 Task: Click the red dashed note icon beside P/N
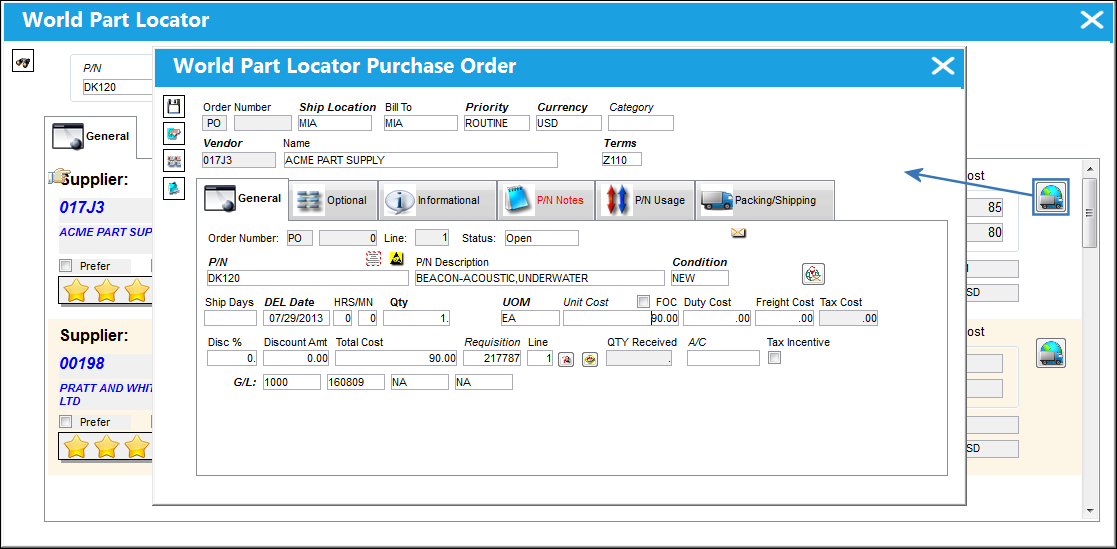(x=373, y=258)
